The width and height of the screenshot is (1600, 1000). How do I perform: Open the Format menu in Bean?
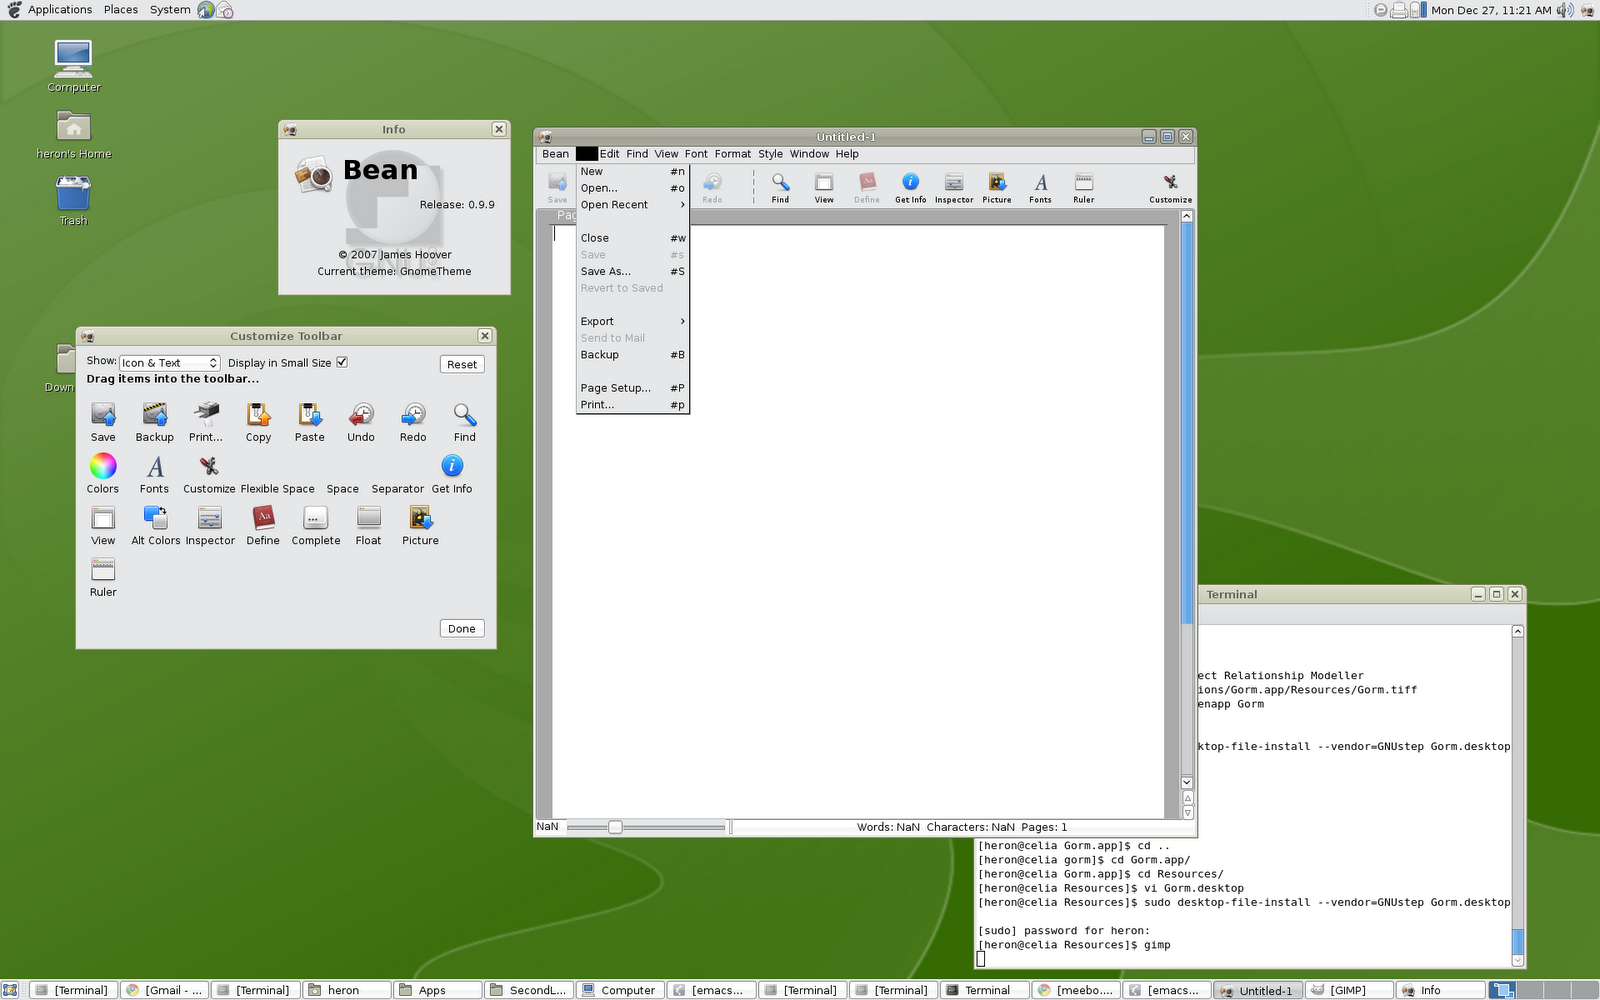click(x=732, y=154)
